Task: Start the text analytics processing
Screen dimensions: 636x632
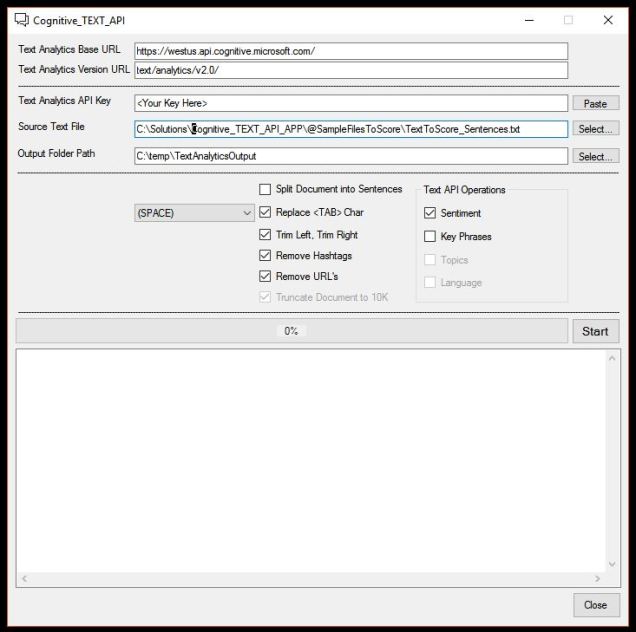Action: tap(595, 331)
